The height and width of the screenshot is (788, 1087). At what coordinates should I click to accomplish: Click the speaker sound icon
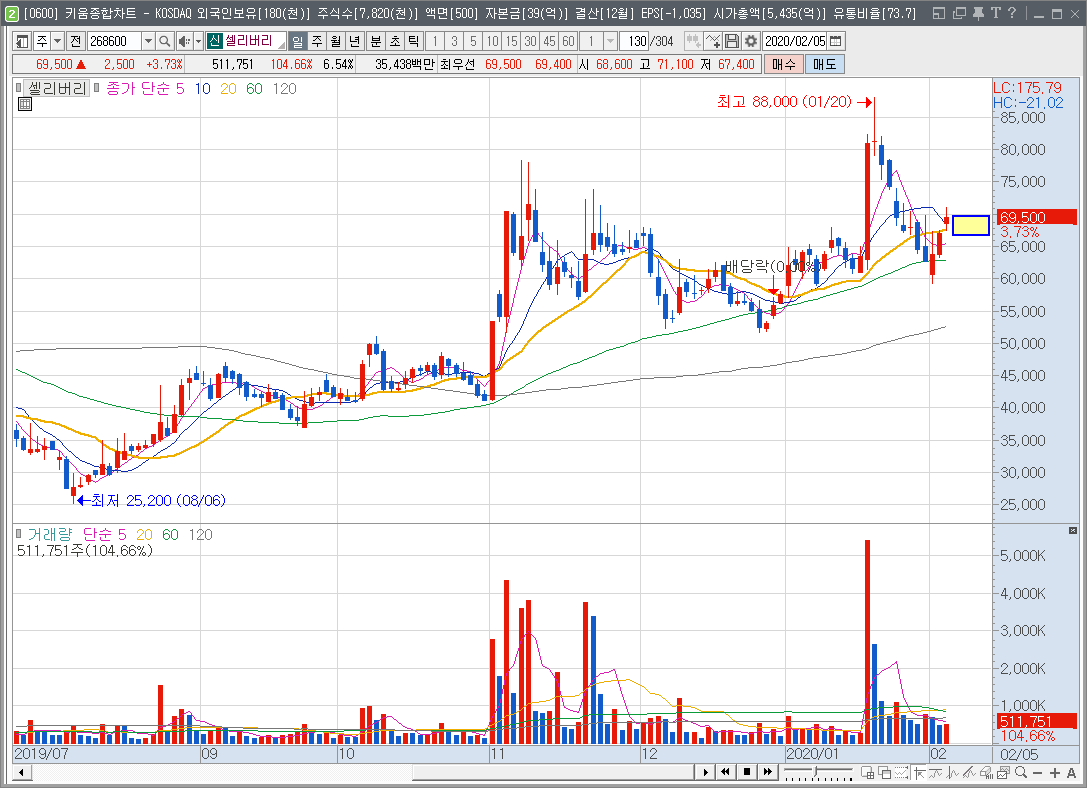click(184, 42)
